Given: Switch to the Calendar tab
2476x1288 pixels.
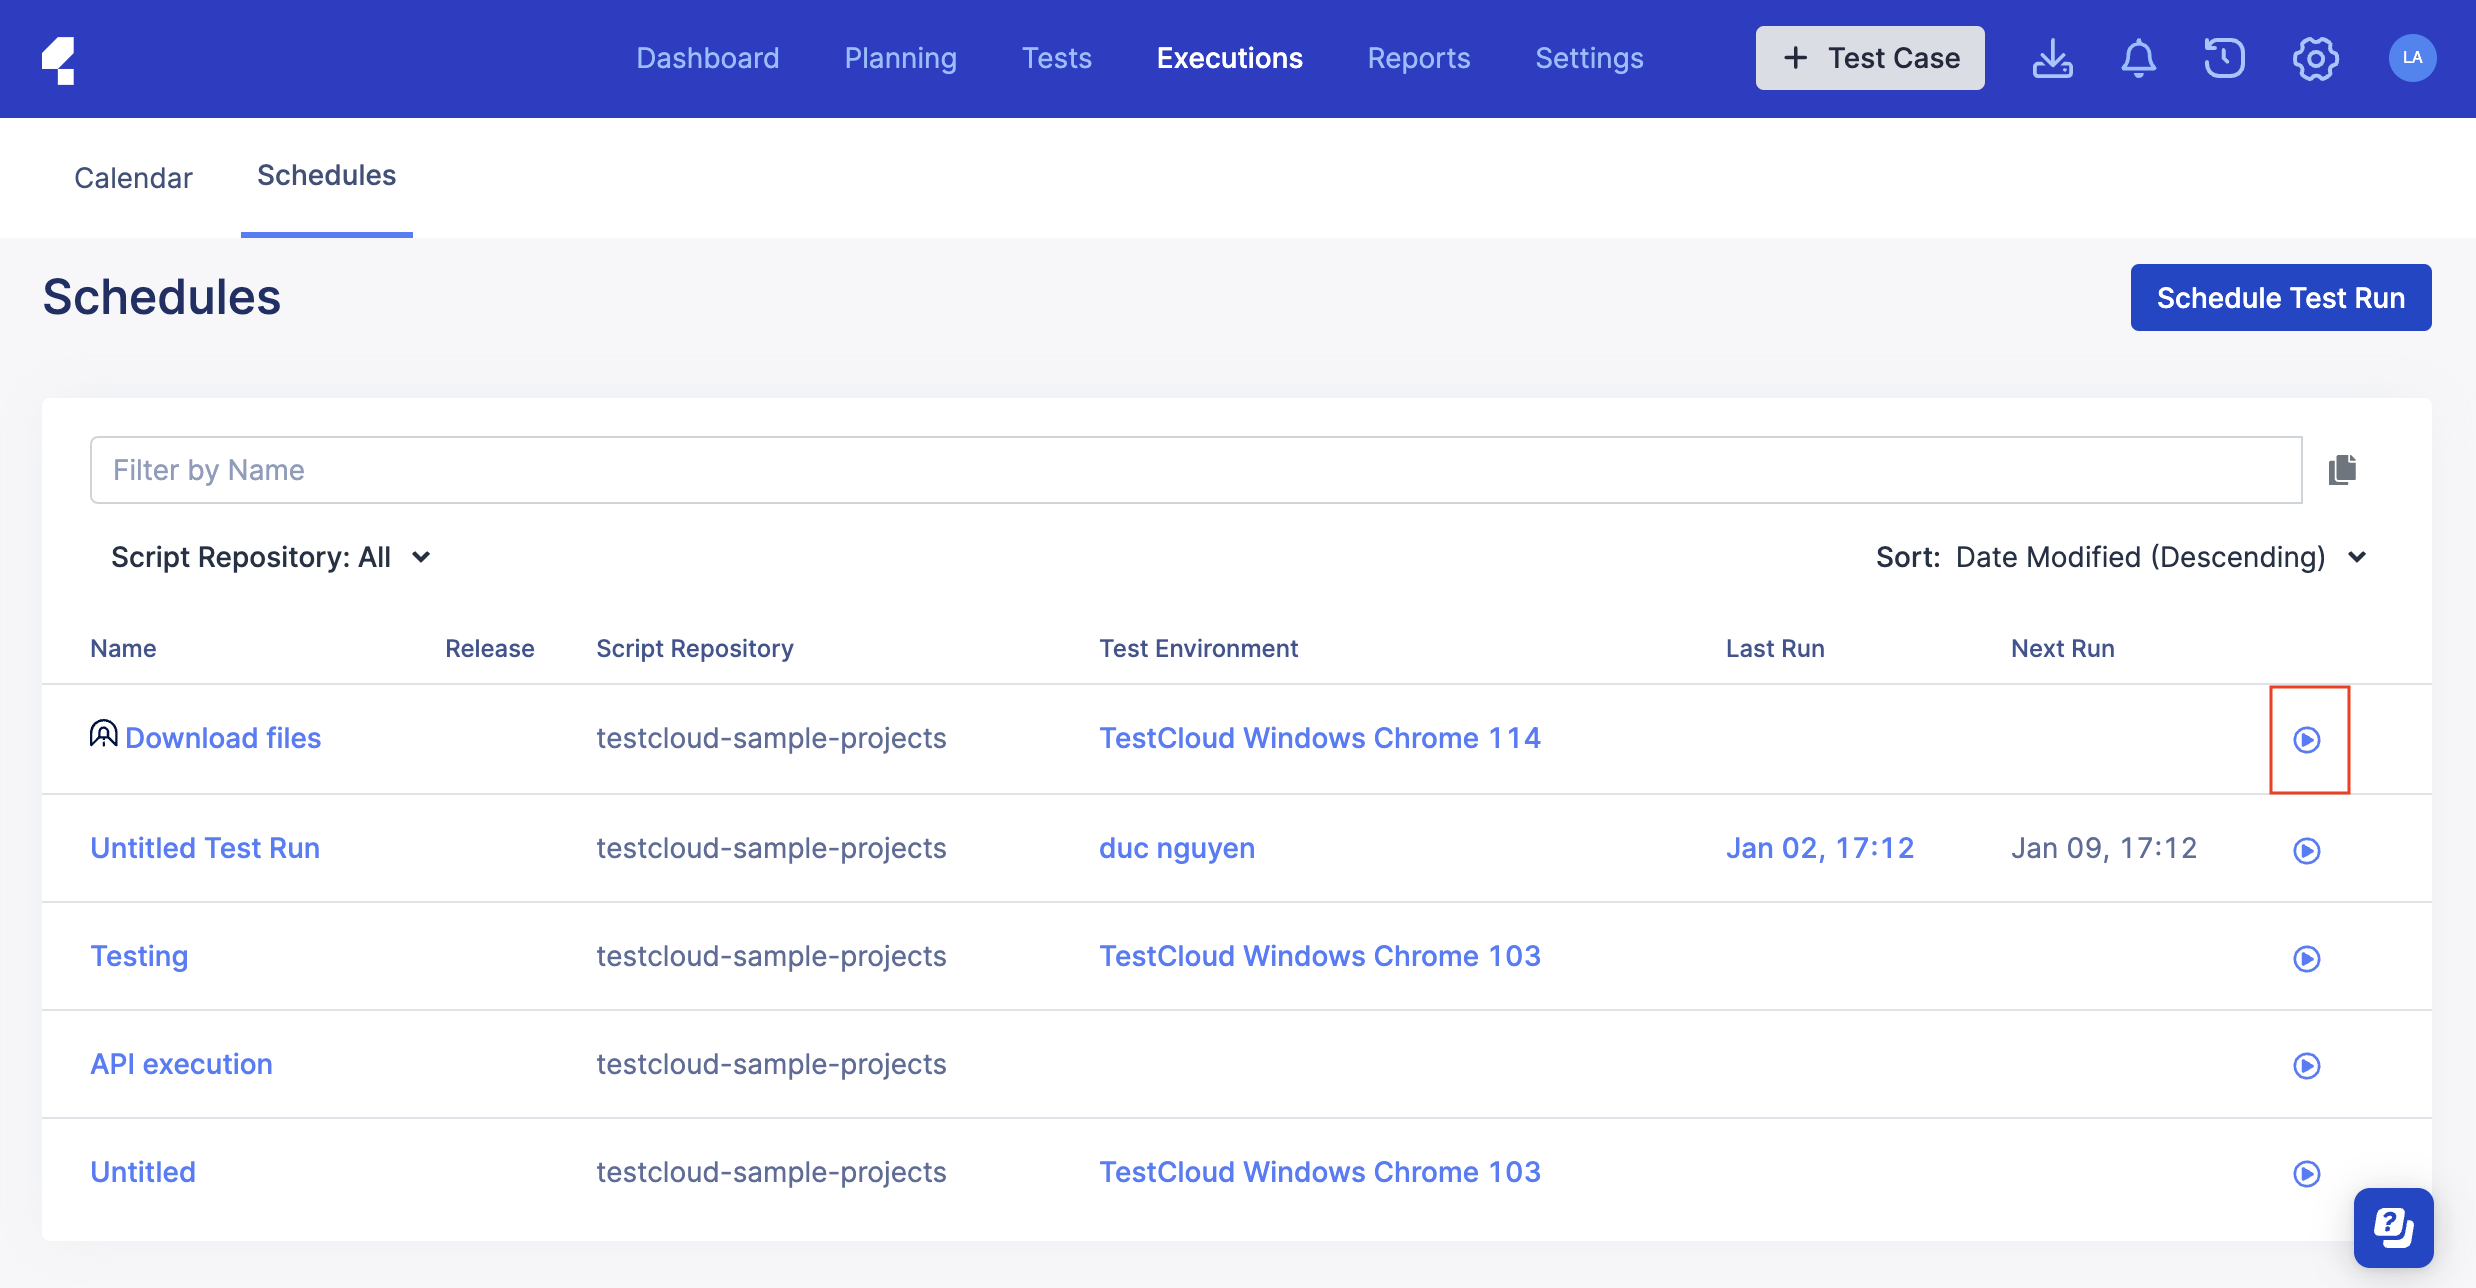Looking at the screenshot, I should (132, 177).
